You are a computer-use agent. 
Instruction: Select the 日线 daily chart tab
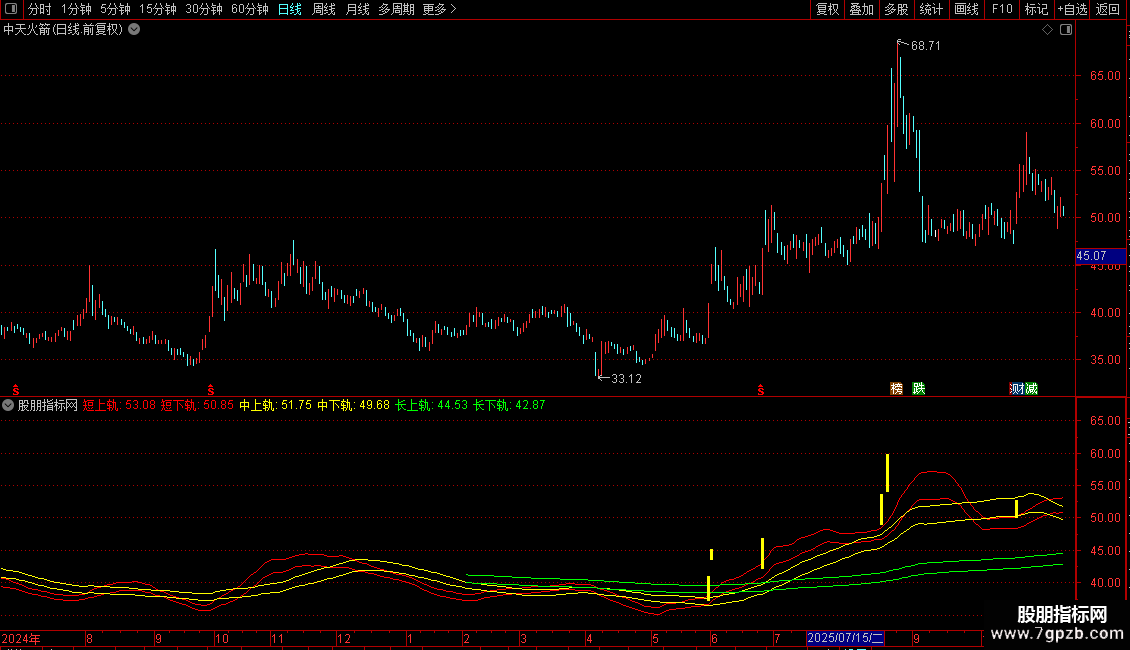point(290,9)
